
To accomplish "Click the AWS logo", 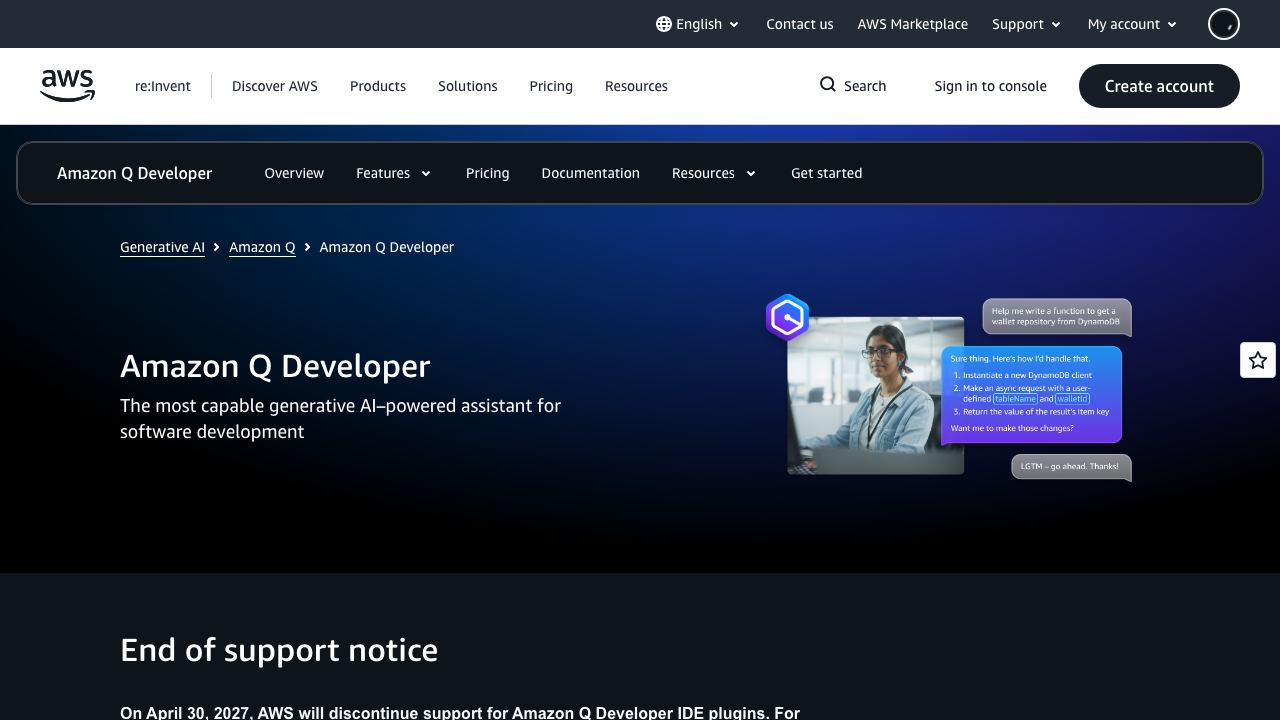I will [67, 86].
